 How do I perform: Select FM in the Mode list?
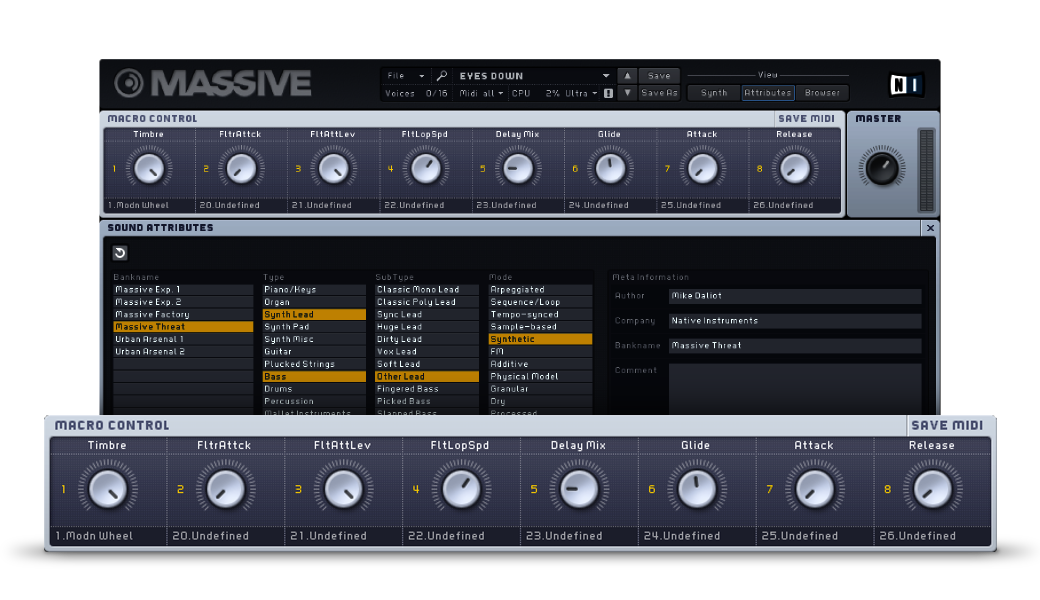pyautogui.click(x=541, y=351)
